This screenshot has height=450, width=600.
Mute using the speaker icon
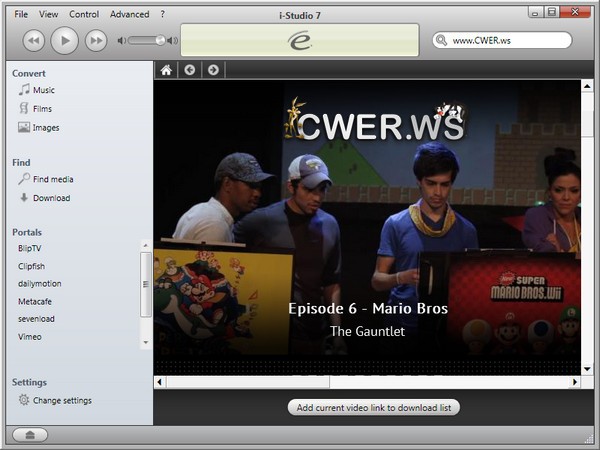121,40
